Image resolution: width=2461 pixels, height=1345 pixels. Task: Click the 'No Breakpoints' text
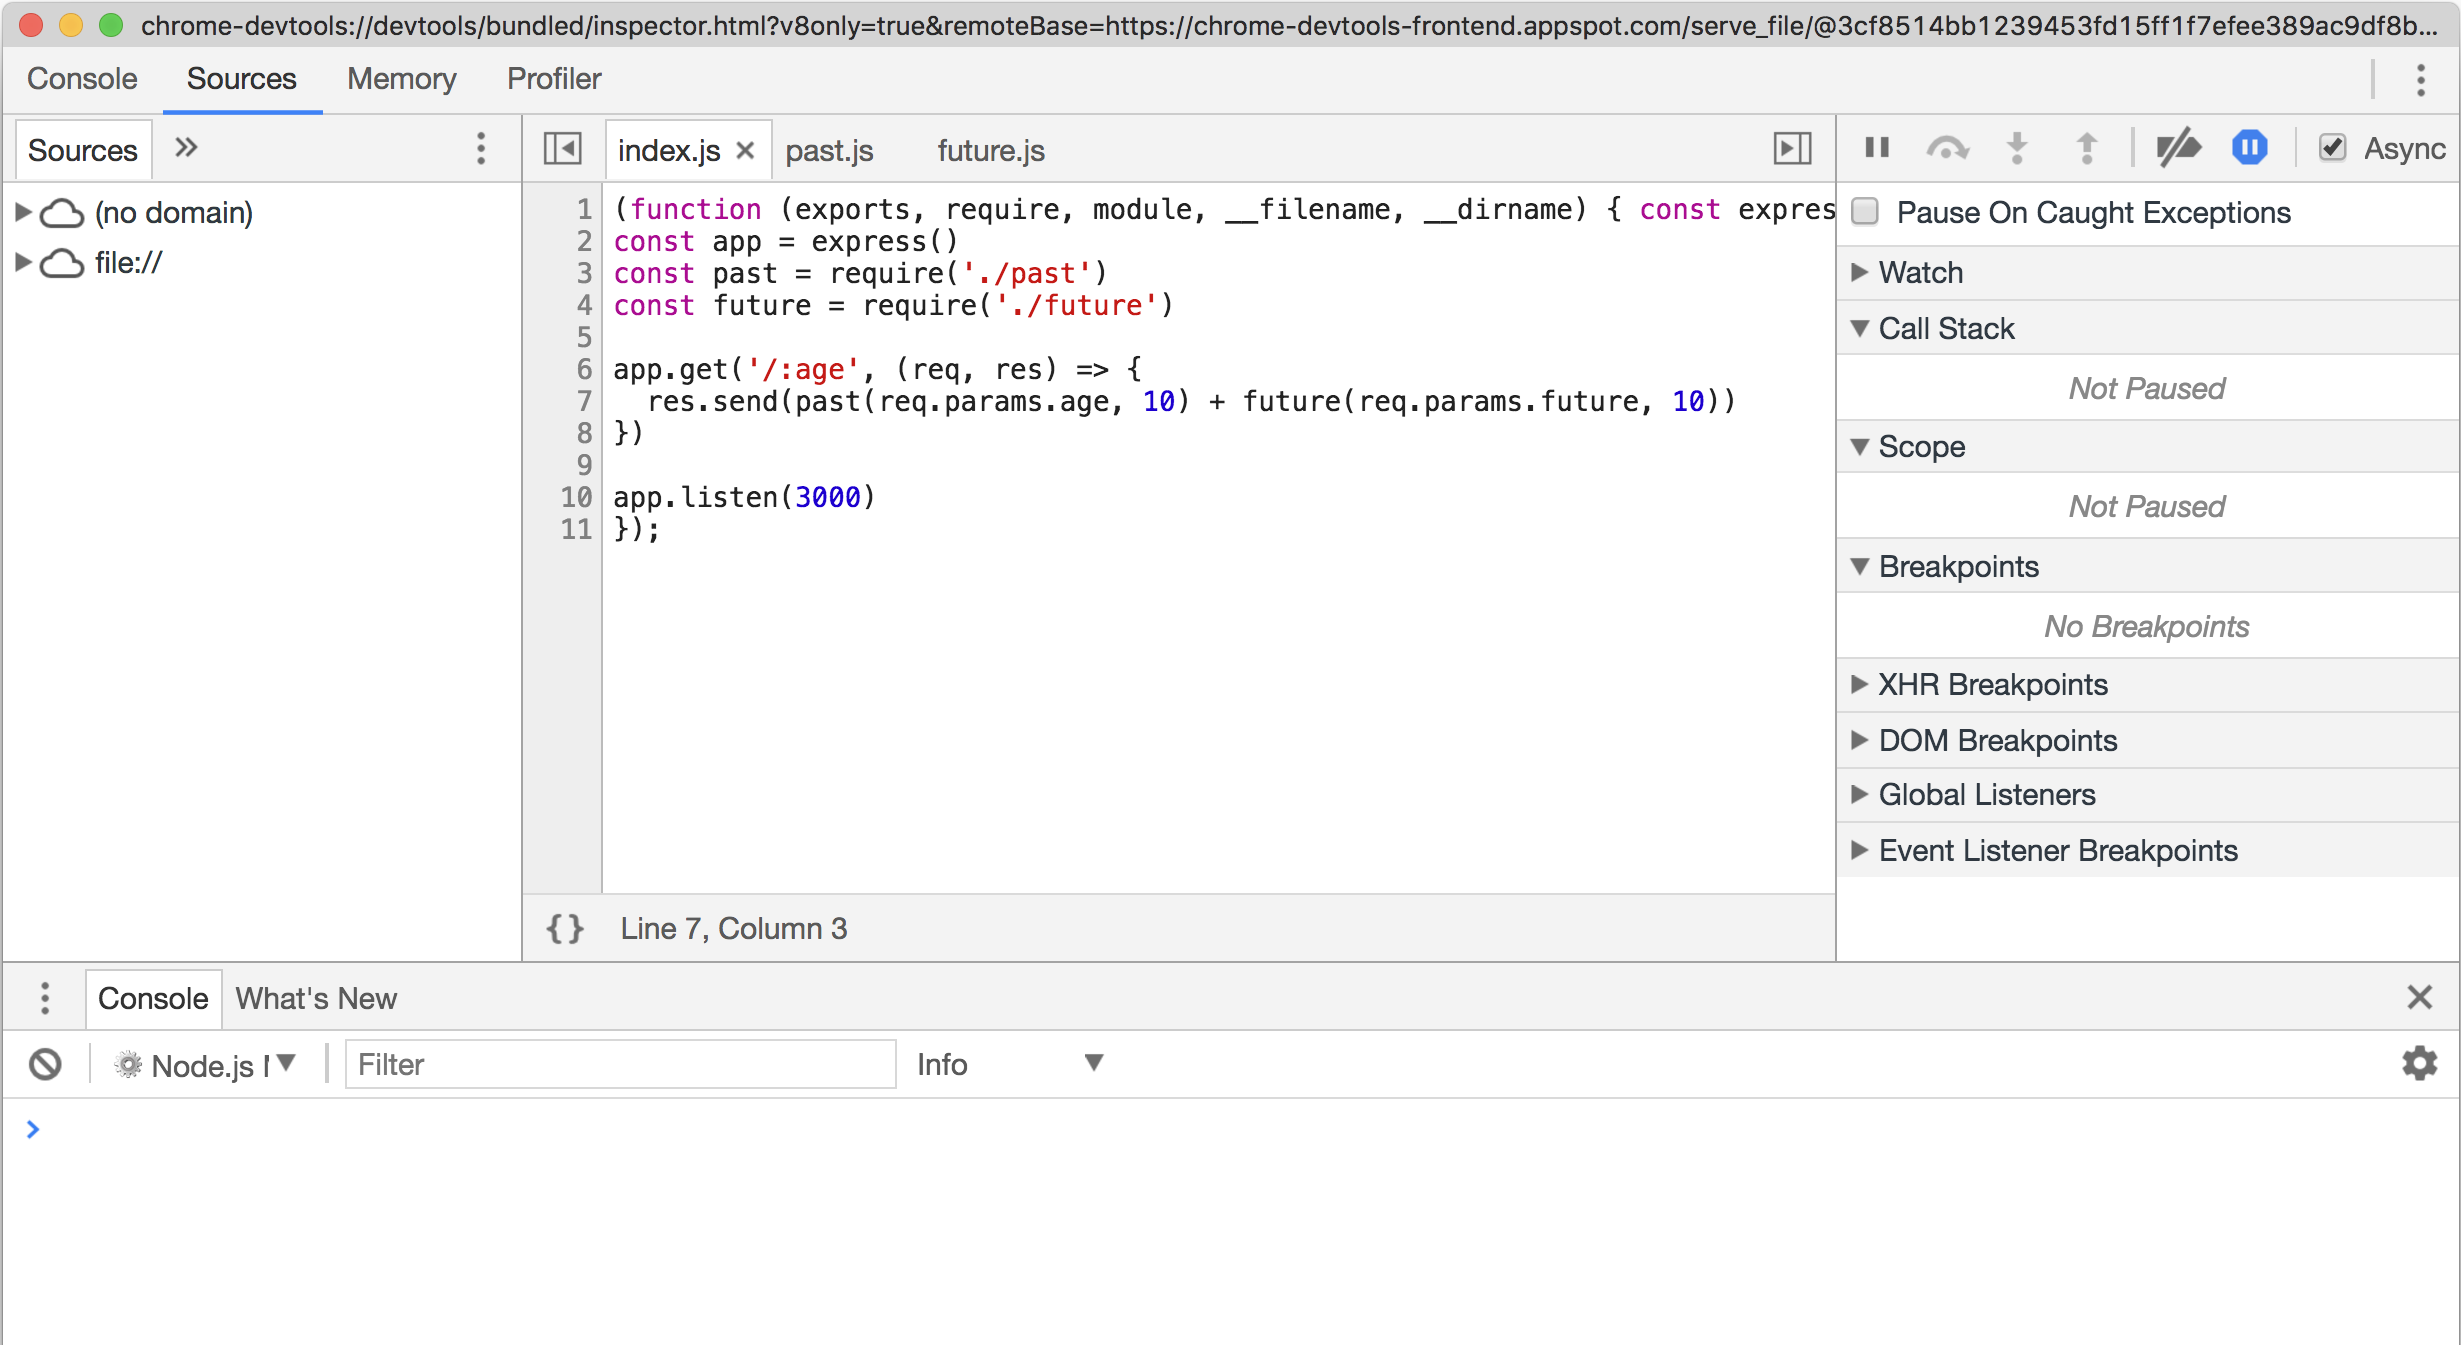(2147, 626)
